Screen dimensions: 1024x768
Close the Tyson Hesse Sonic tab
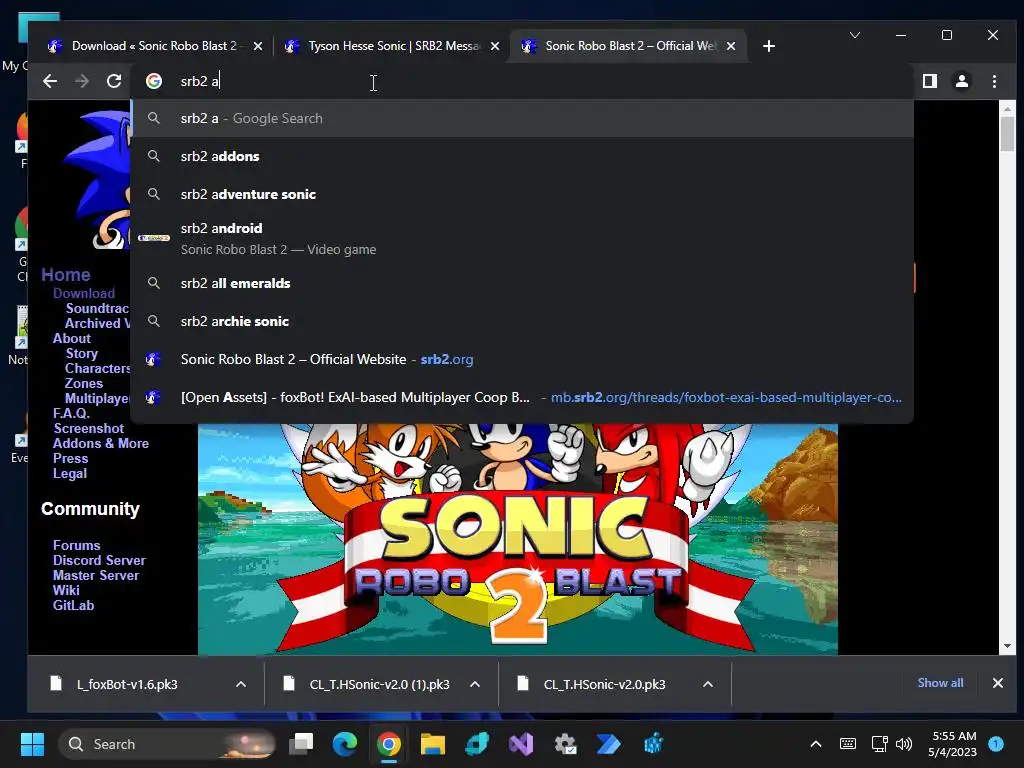[x=495, y=46]
